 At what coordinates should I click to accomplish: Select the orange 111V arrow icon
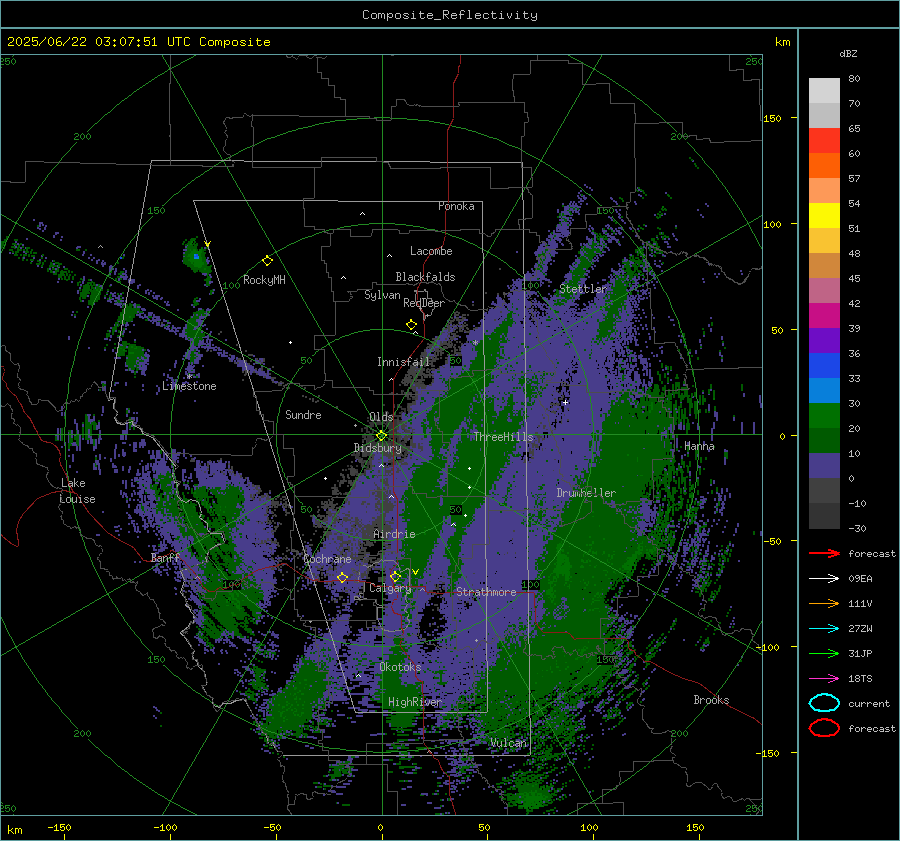coord(824,603)
